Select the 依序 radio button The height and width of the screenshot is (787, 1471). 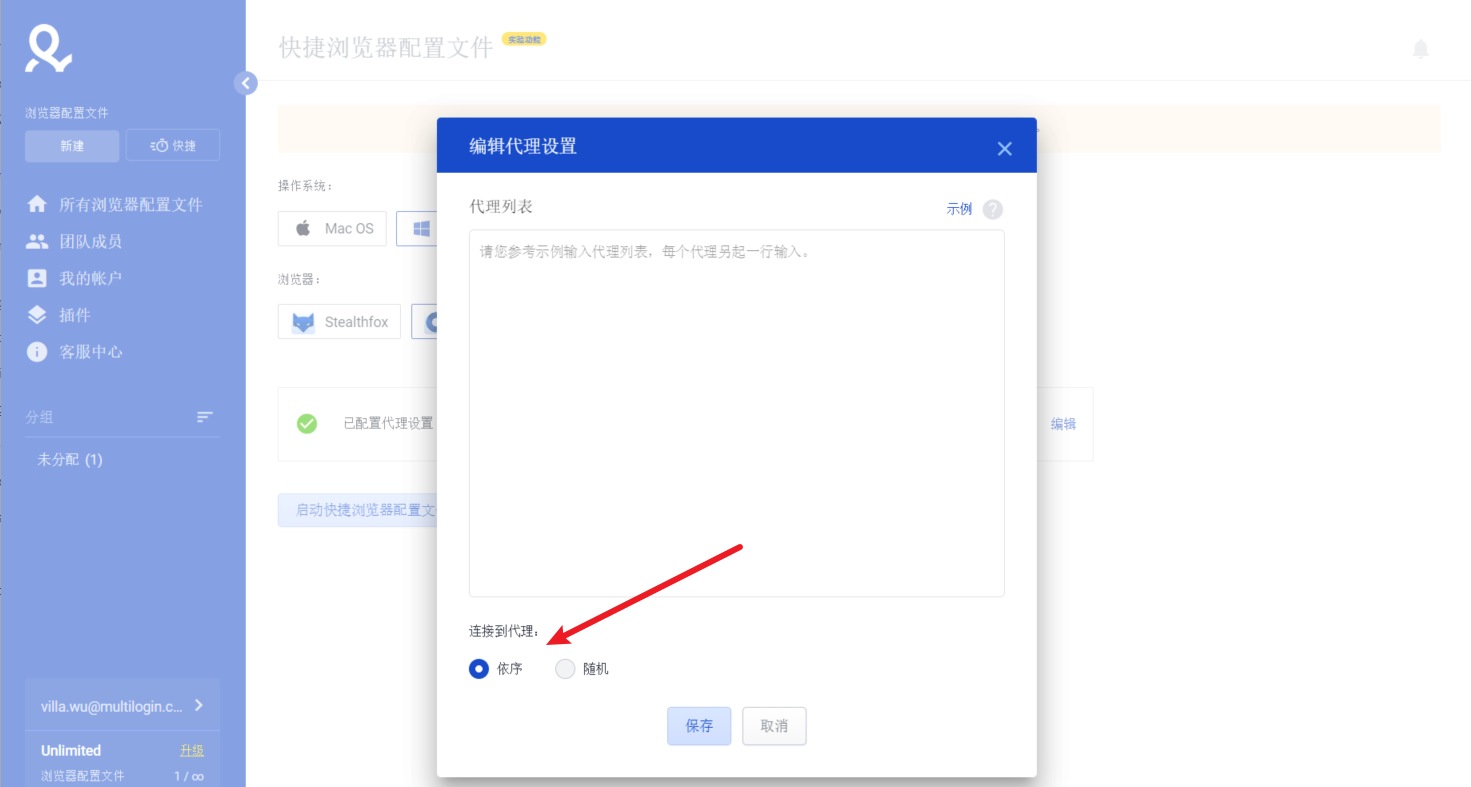tap(479, 669)
